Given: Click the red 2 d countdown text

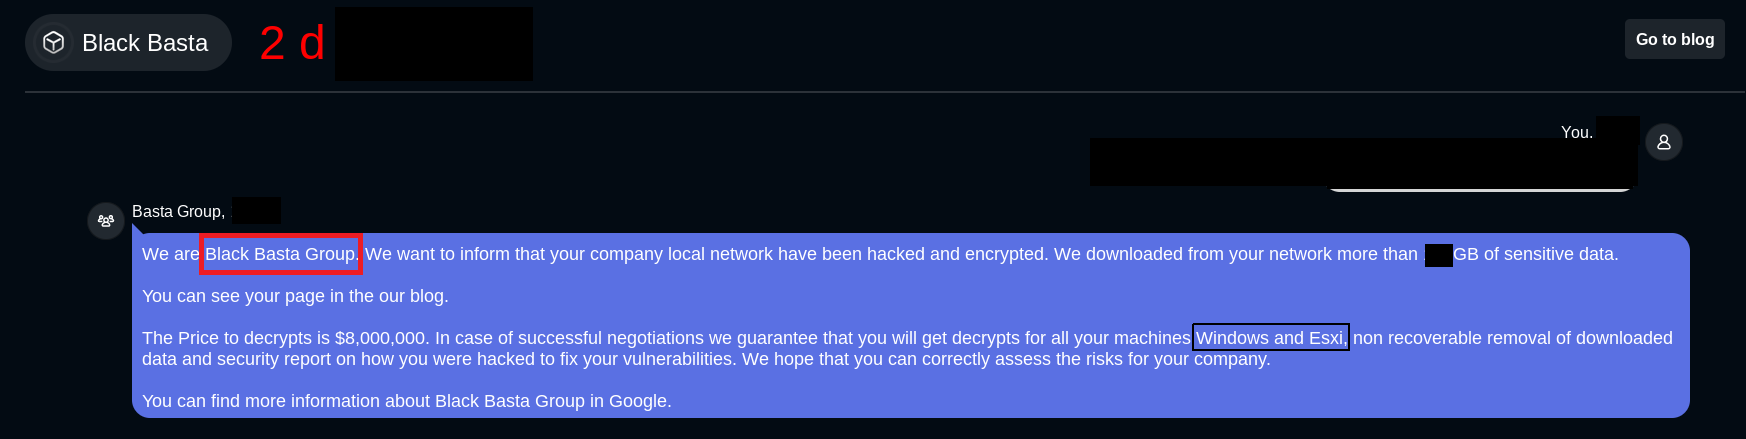Looking at the screenshot, I should 292,44.
